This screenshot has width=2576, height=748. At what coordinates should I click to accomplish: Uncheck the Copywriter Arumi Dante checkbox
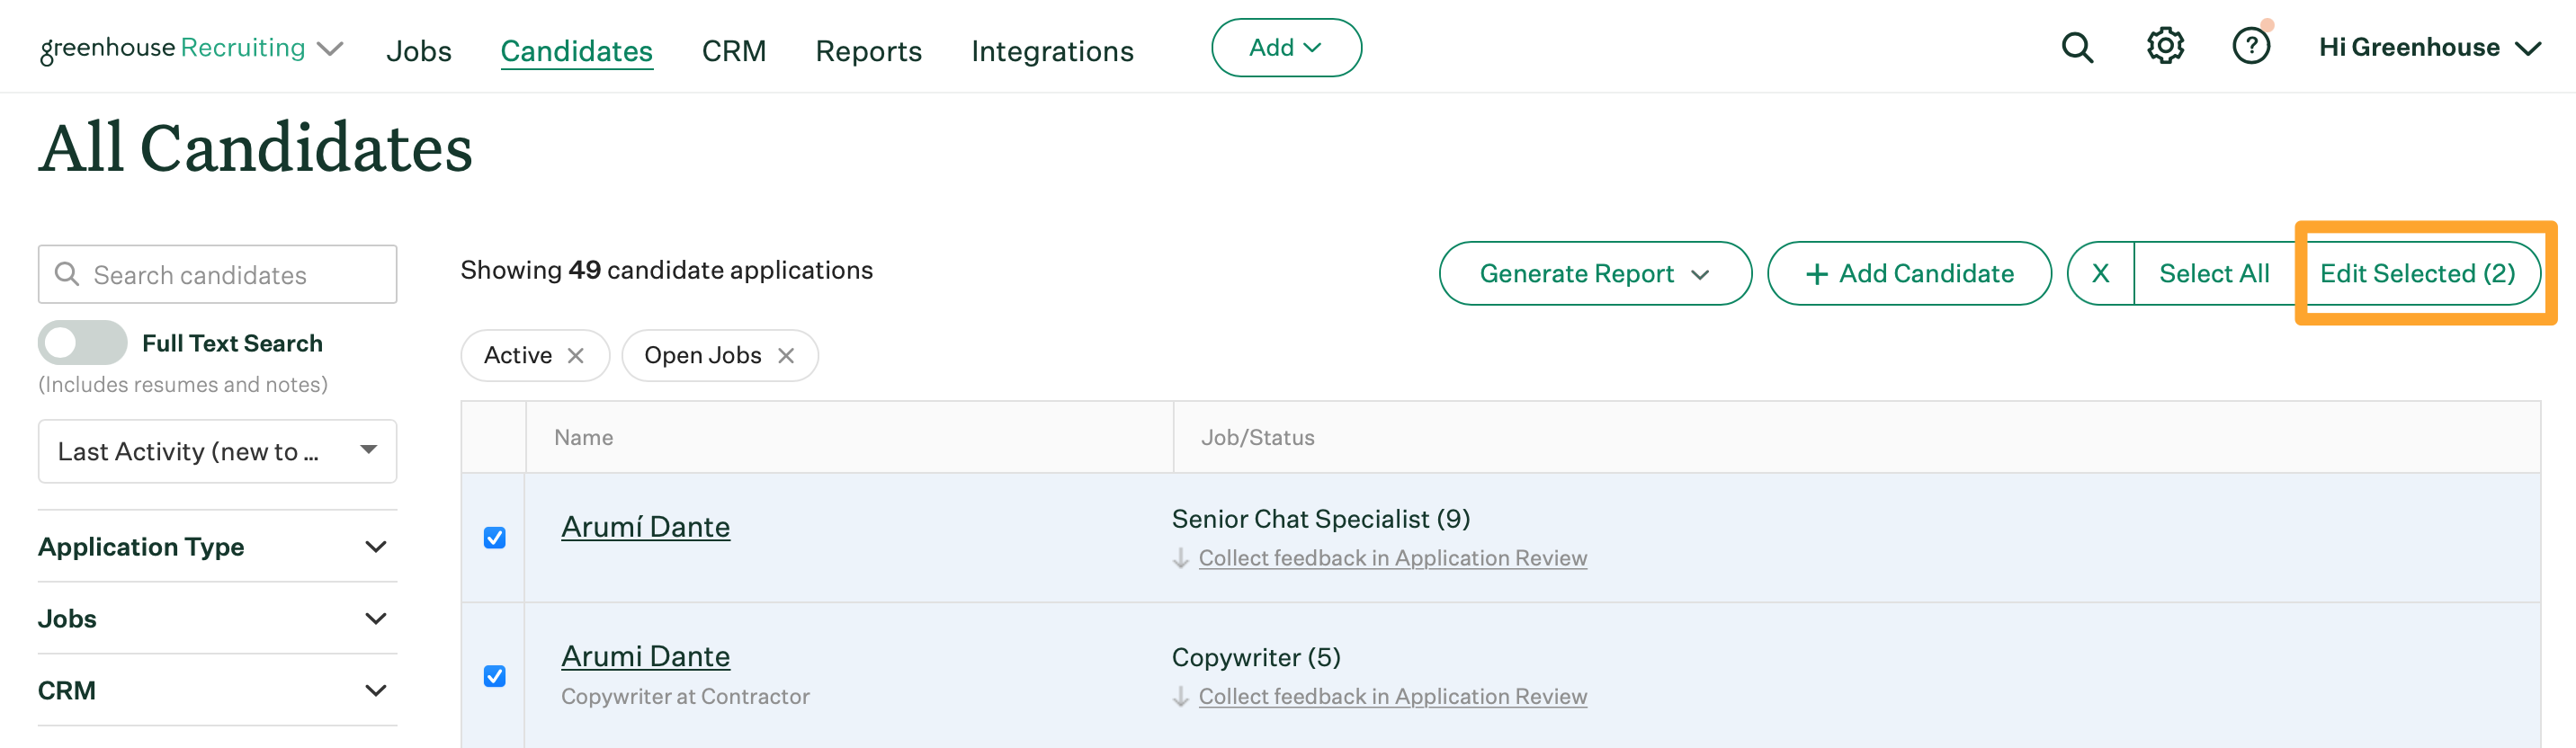494,676
